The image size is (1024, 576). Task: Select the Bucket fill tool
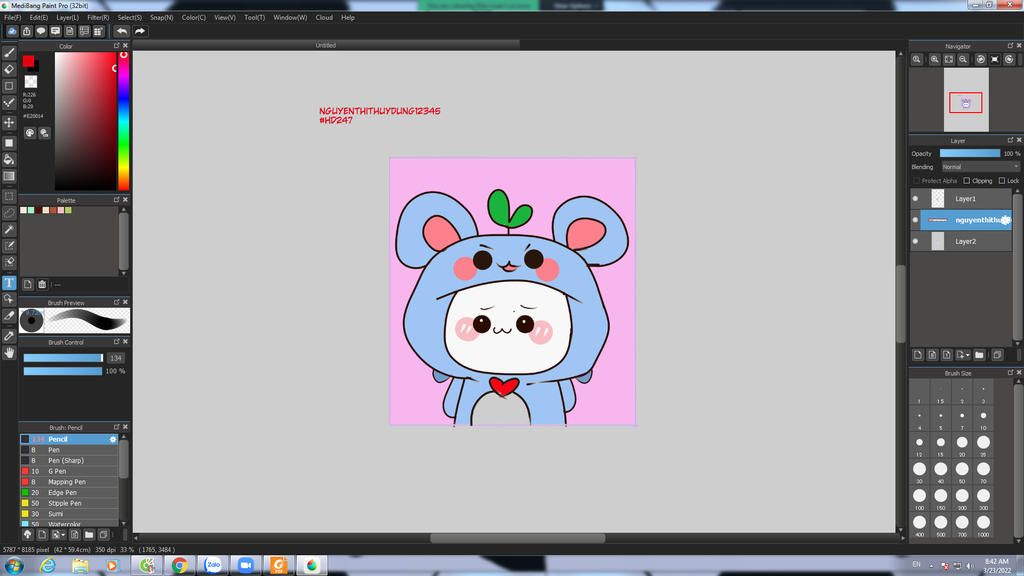9,159
